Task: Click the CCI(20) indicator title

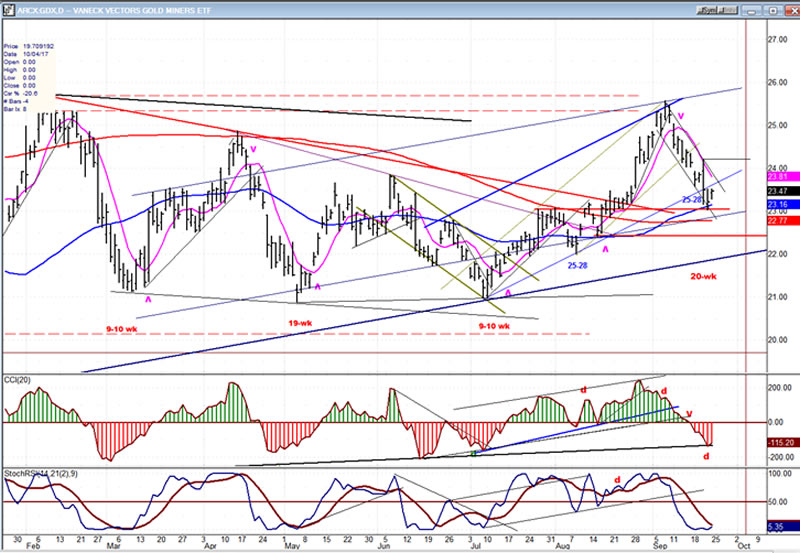Action: pos(17,380)
